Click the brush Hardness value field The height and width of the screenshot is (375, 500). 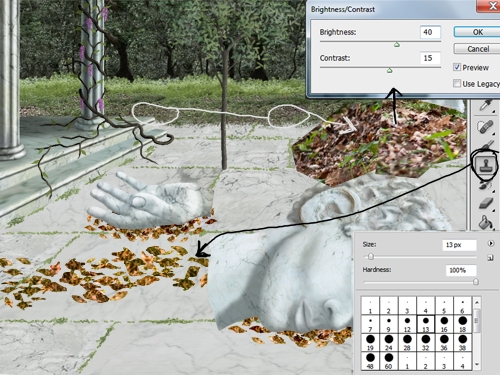pos(461,270)
